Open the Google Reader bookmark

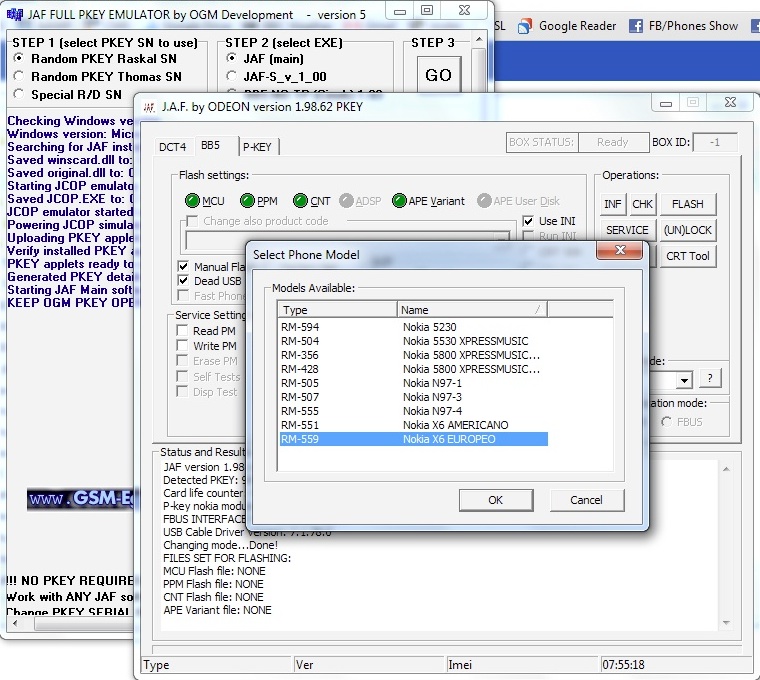[567, 26]
